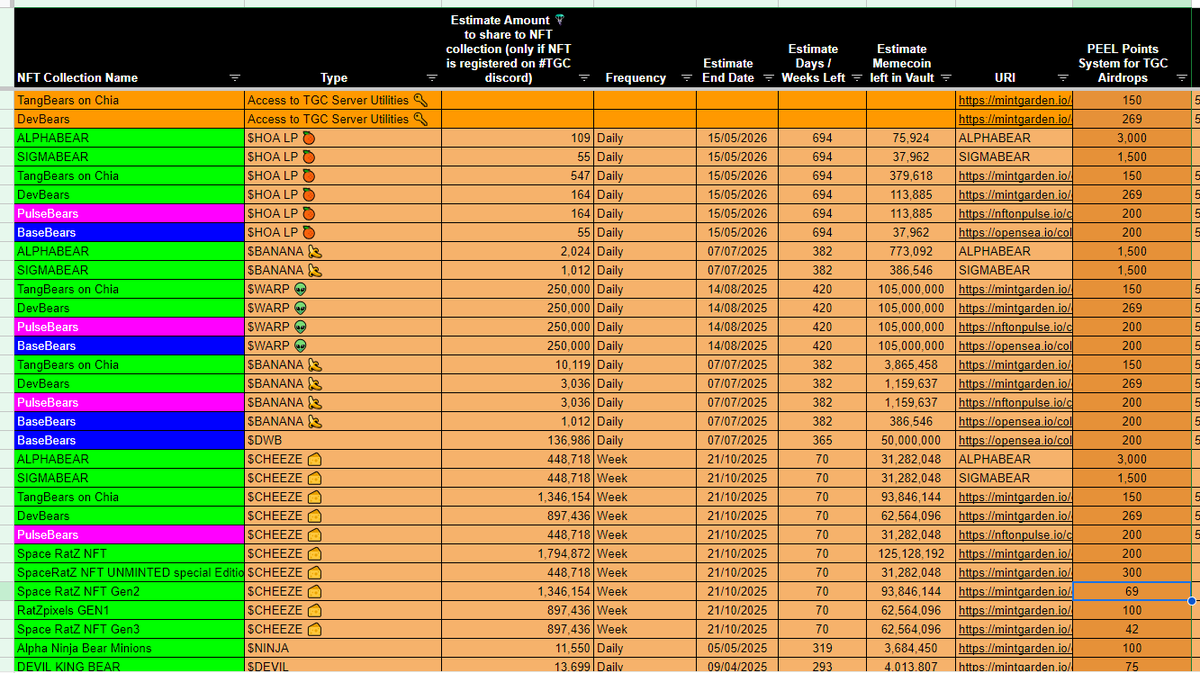This screenshot has height=673, width=1200.
Task: Open the nftonpulse link in the PulseBears $CHEEZE row
Action: click(1015, 535)
